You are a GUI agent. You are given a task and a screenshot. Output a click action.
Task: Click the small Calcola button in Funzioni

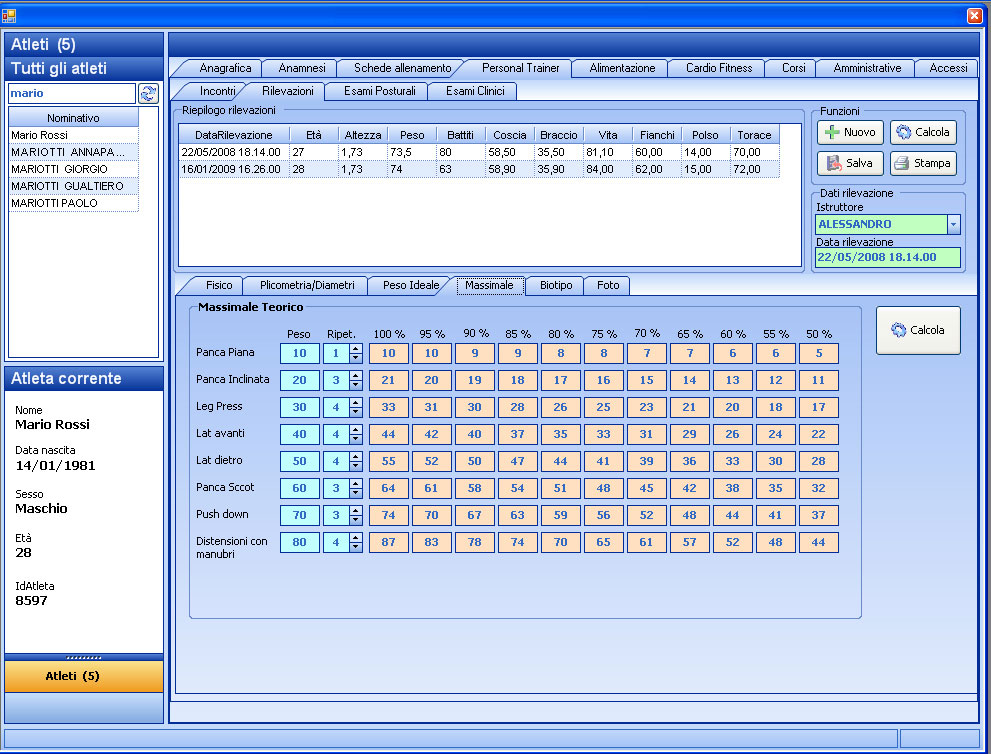coord(923,132)
